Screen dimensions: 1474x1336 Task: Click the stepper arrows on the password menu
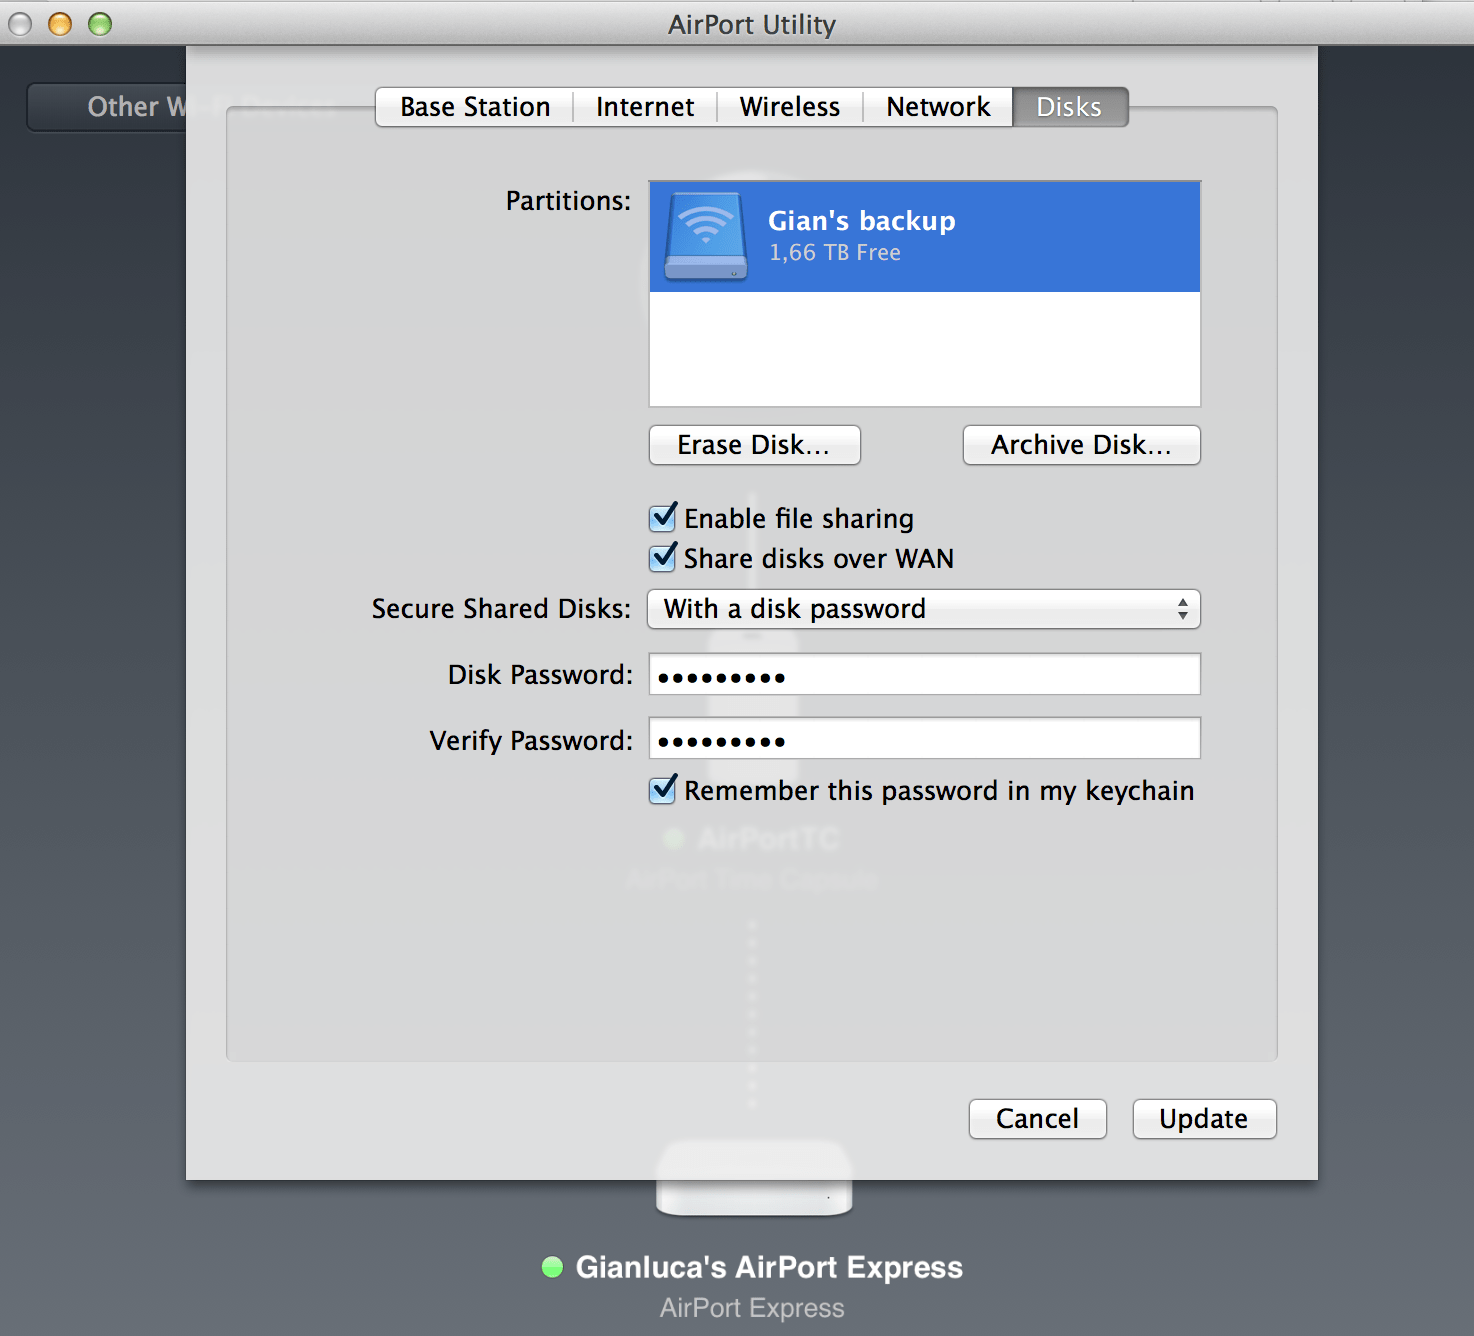(x=1184, y=609)
